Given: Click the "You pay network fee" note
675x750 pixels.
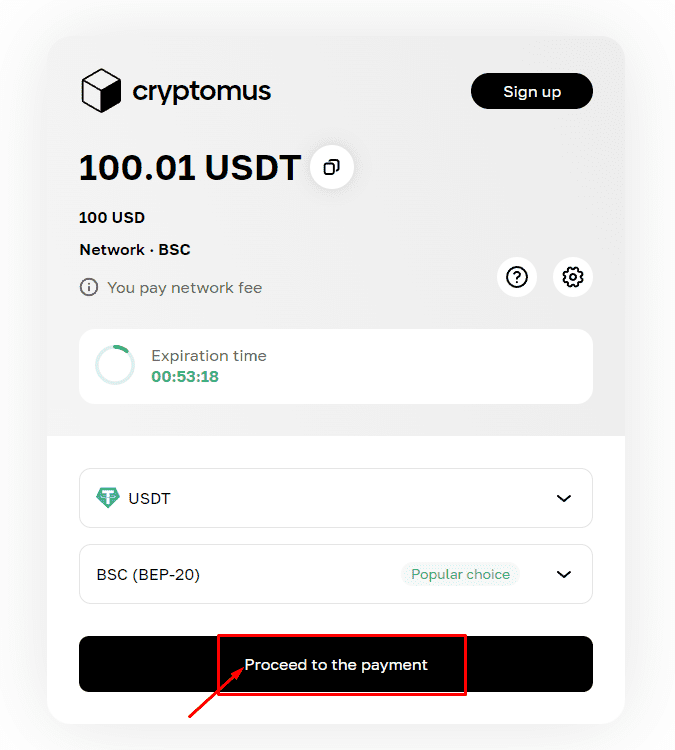Looking at the screenshot, I should (x=184, y=288).
